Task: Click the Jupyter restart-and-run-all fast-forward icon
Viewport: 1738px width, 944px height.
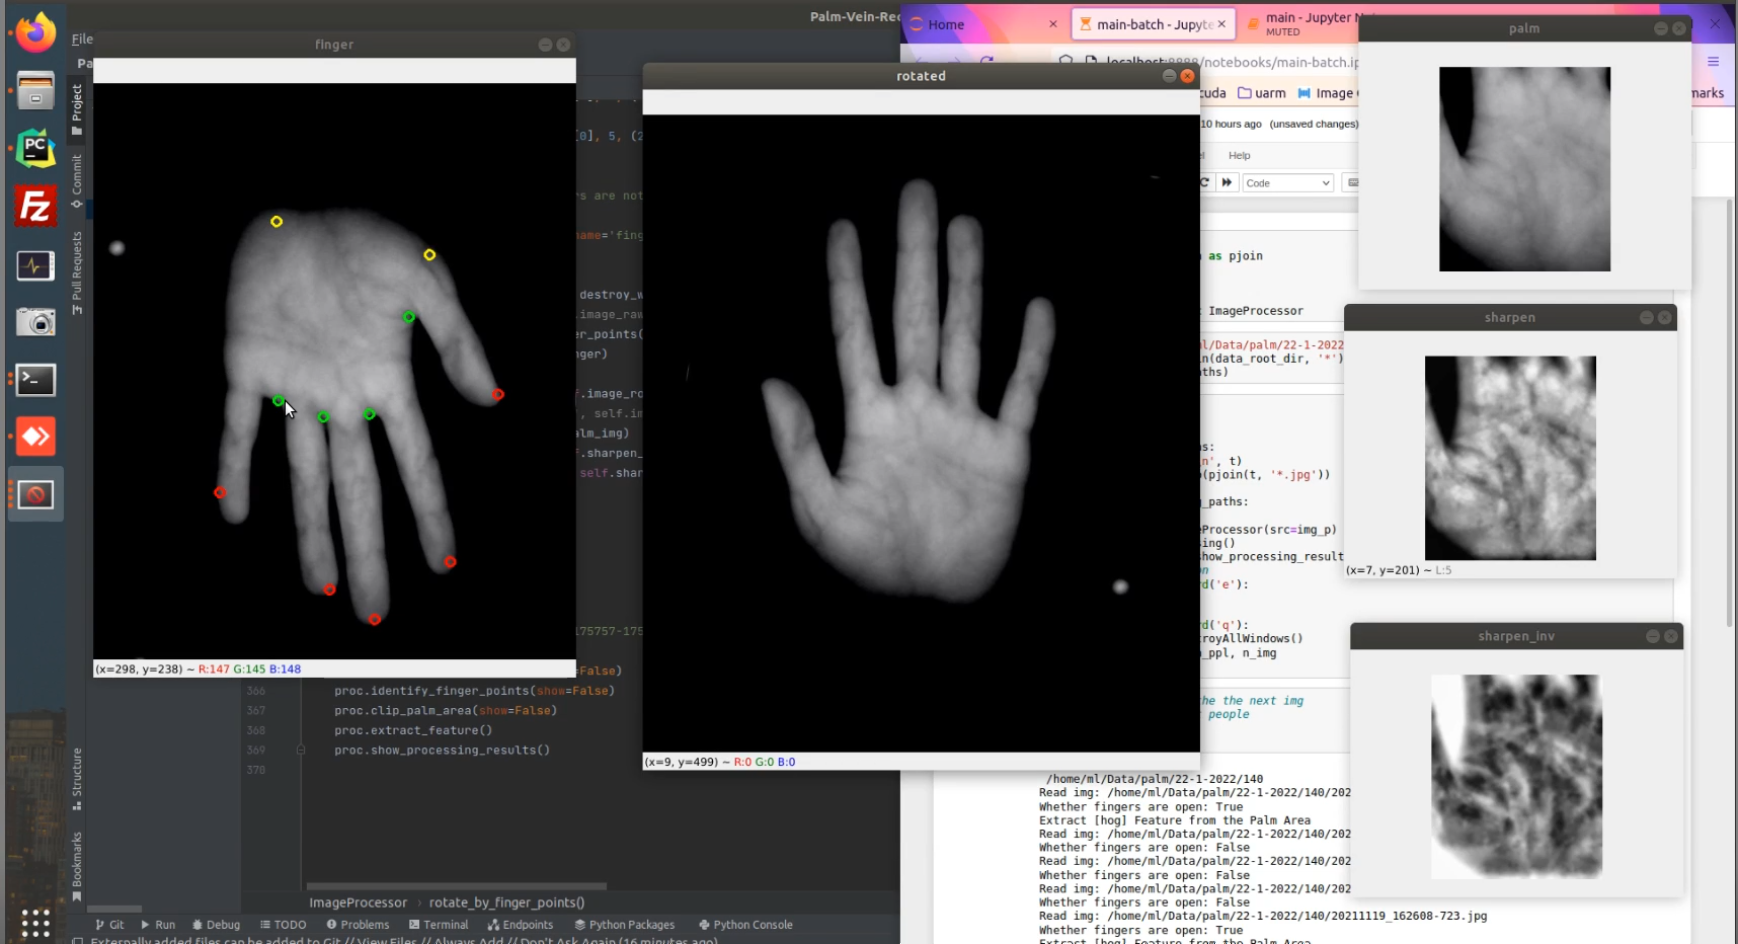Action: [1226, 183]
